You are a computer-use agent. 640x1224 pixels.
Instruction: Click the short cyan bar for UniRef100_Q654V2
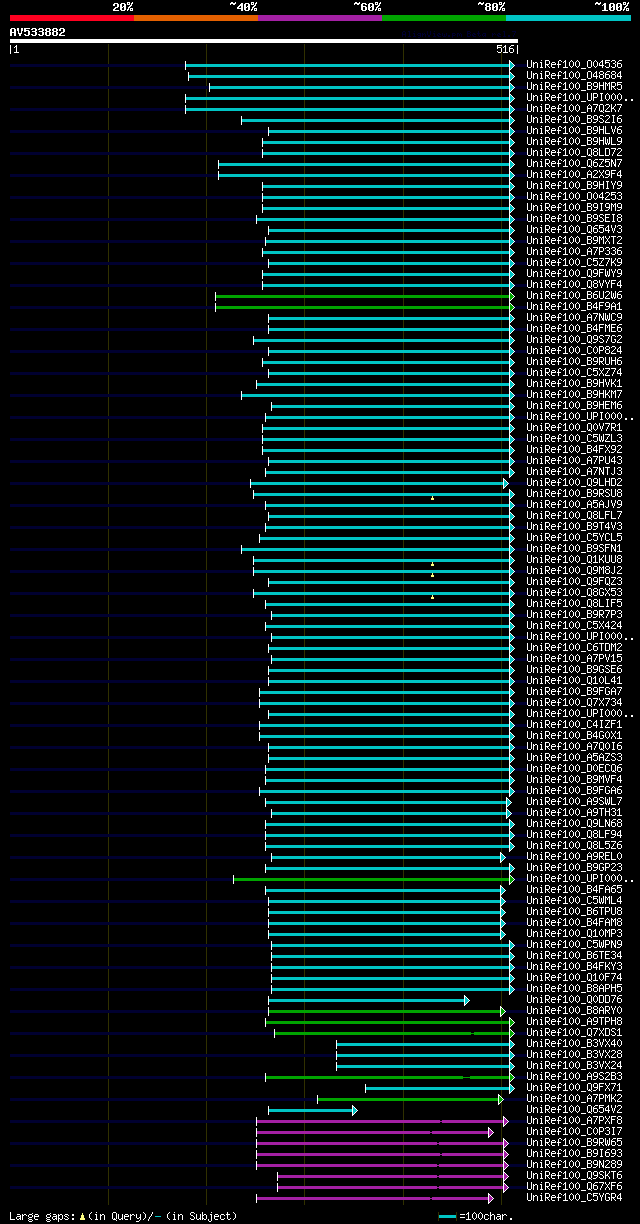pos(312,1110)
